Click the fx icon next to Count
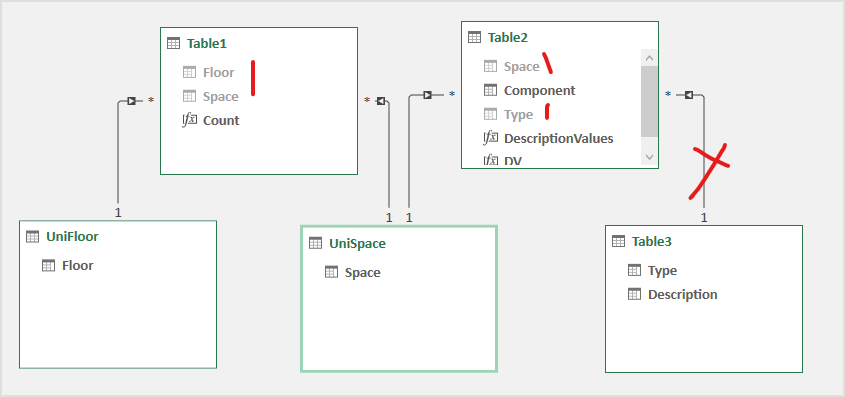Screen dimensions: 845x397 [x=189, y=120]
